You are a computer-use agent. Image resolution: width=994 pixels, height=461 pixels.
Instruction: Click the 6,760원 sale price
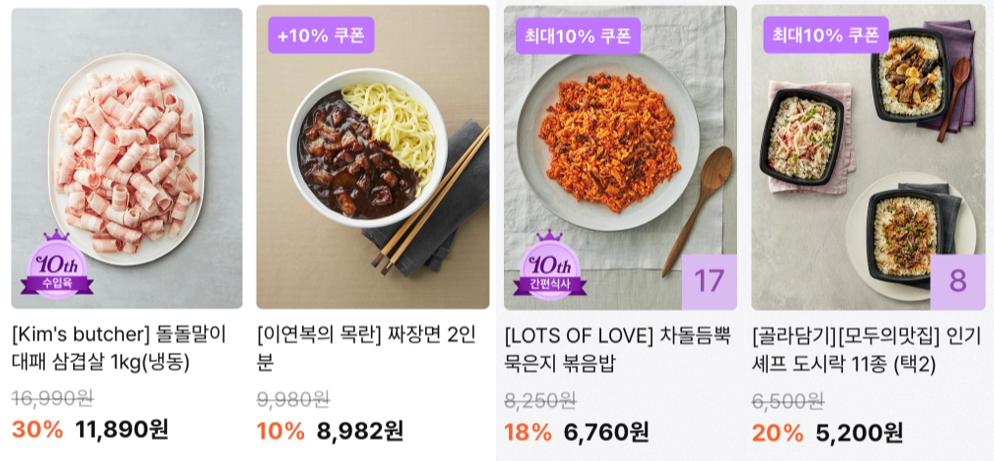(606, 432)
